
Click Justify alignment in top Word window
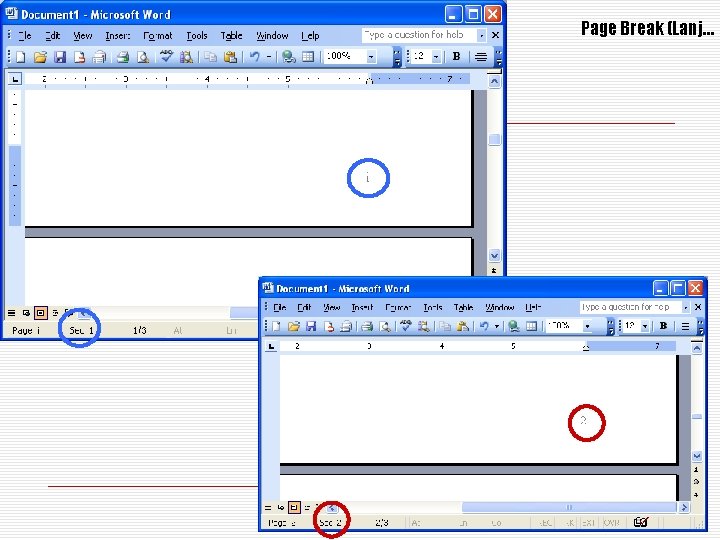coord(481,57)
